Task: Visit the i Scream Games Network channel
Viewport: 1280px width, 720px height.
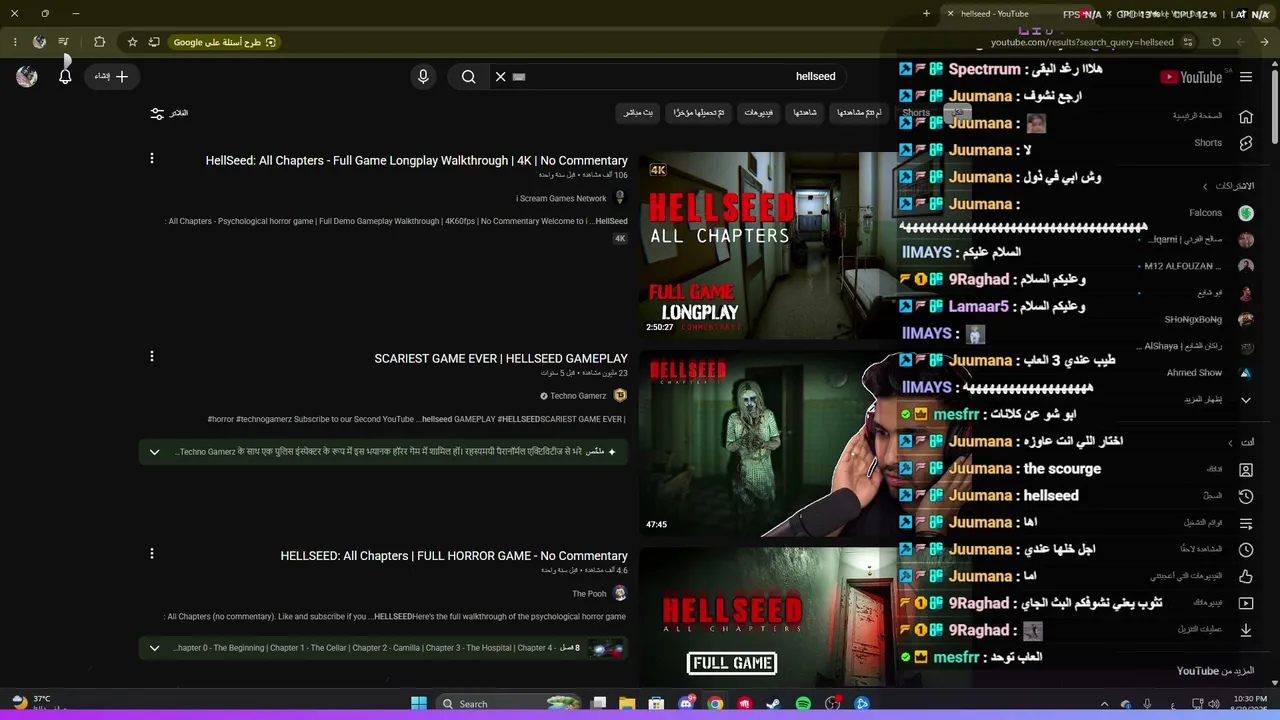Action: (x=561, y=198)
